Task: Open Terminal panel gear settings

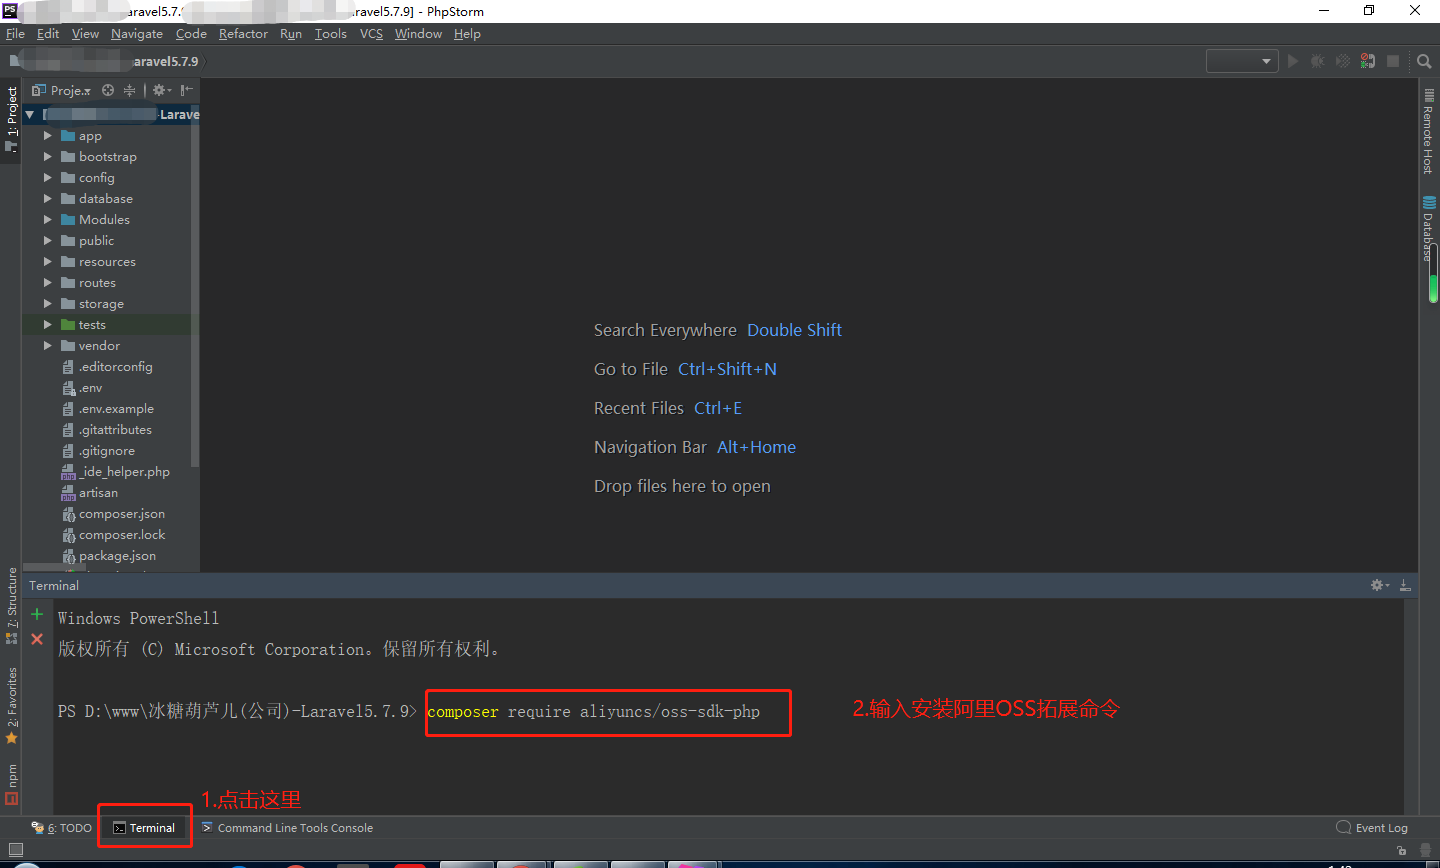Action: pos(1379,585)
